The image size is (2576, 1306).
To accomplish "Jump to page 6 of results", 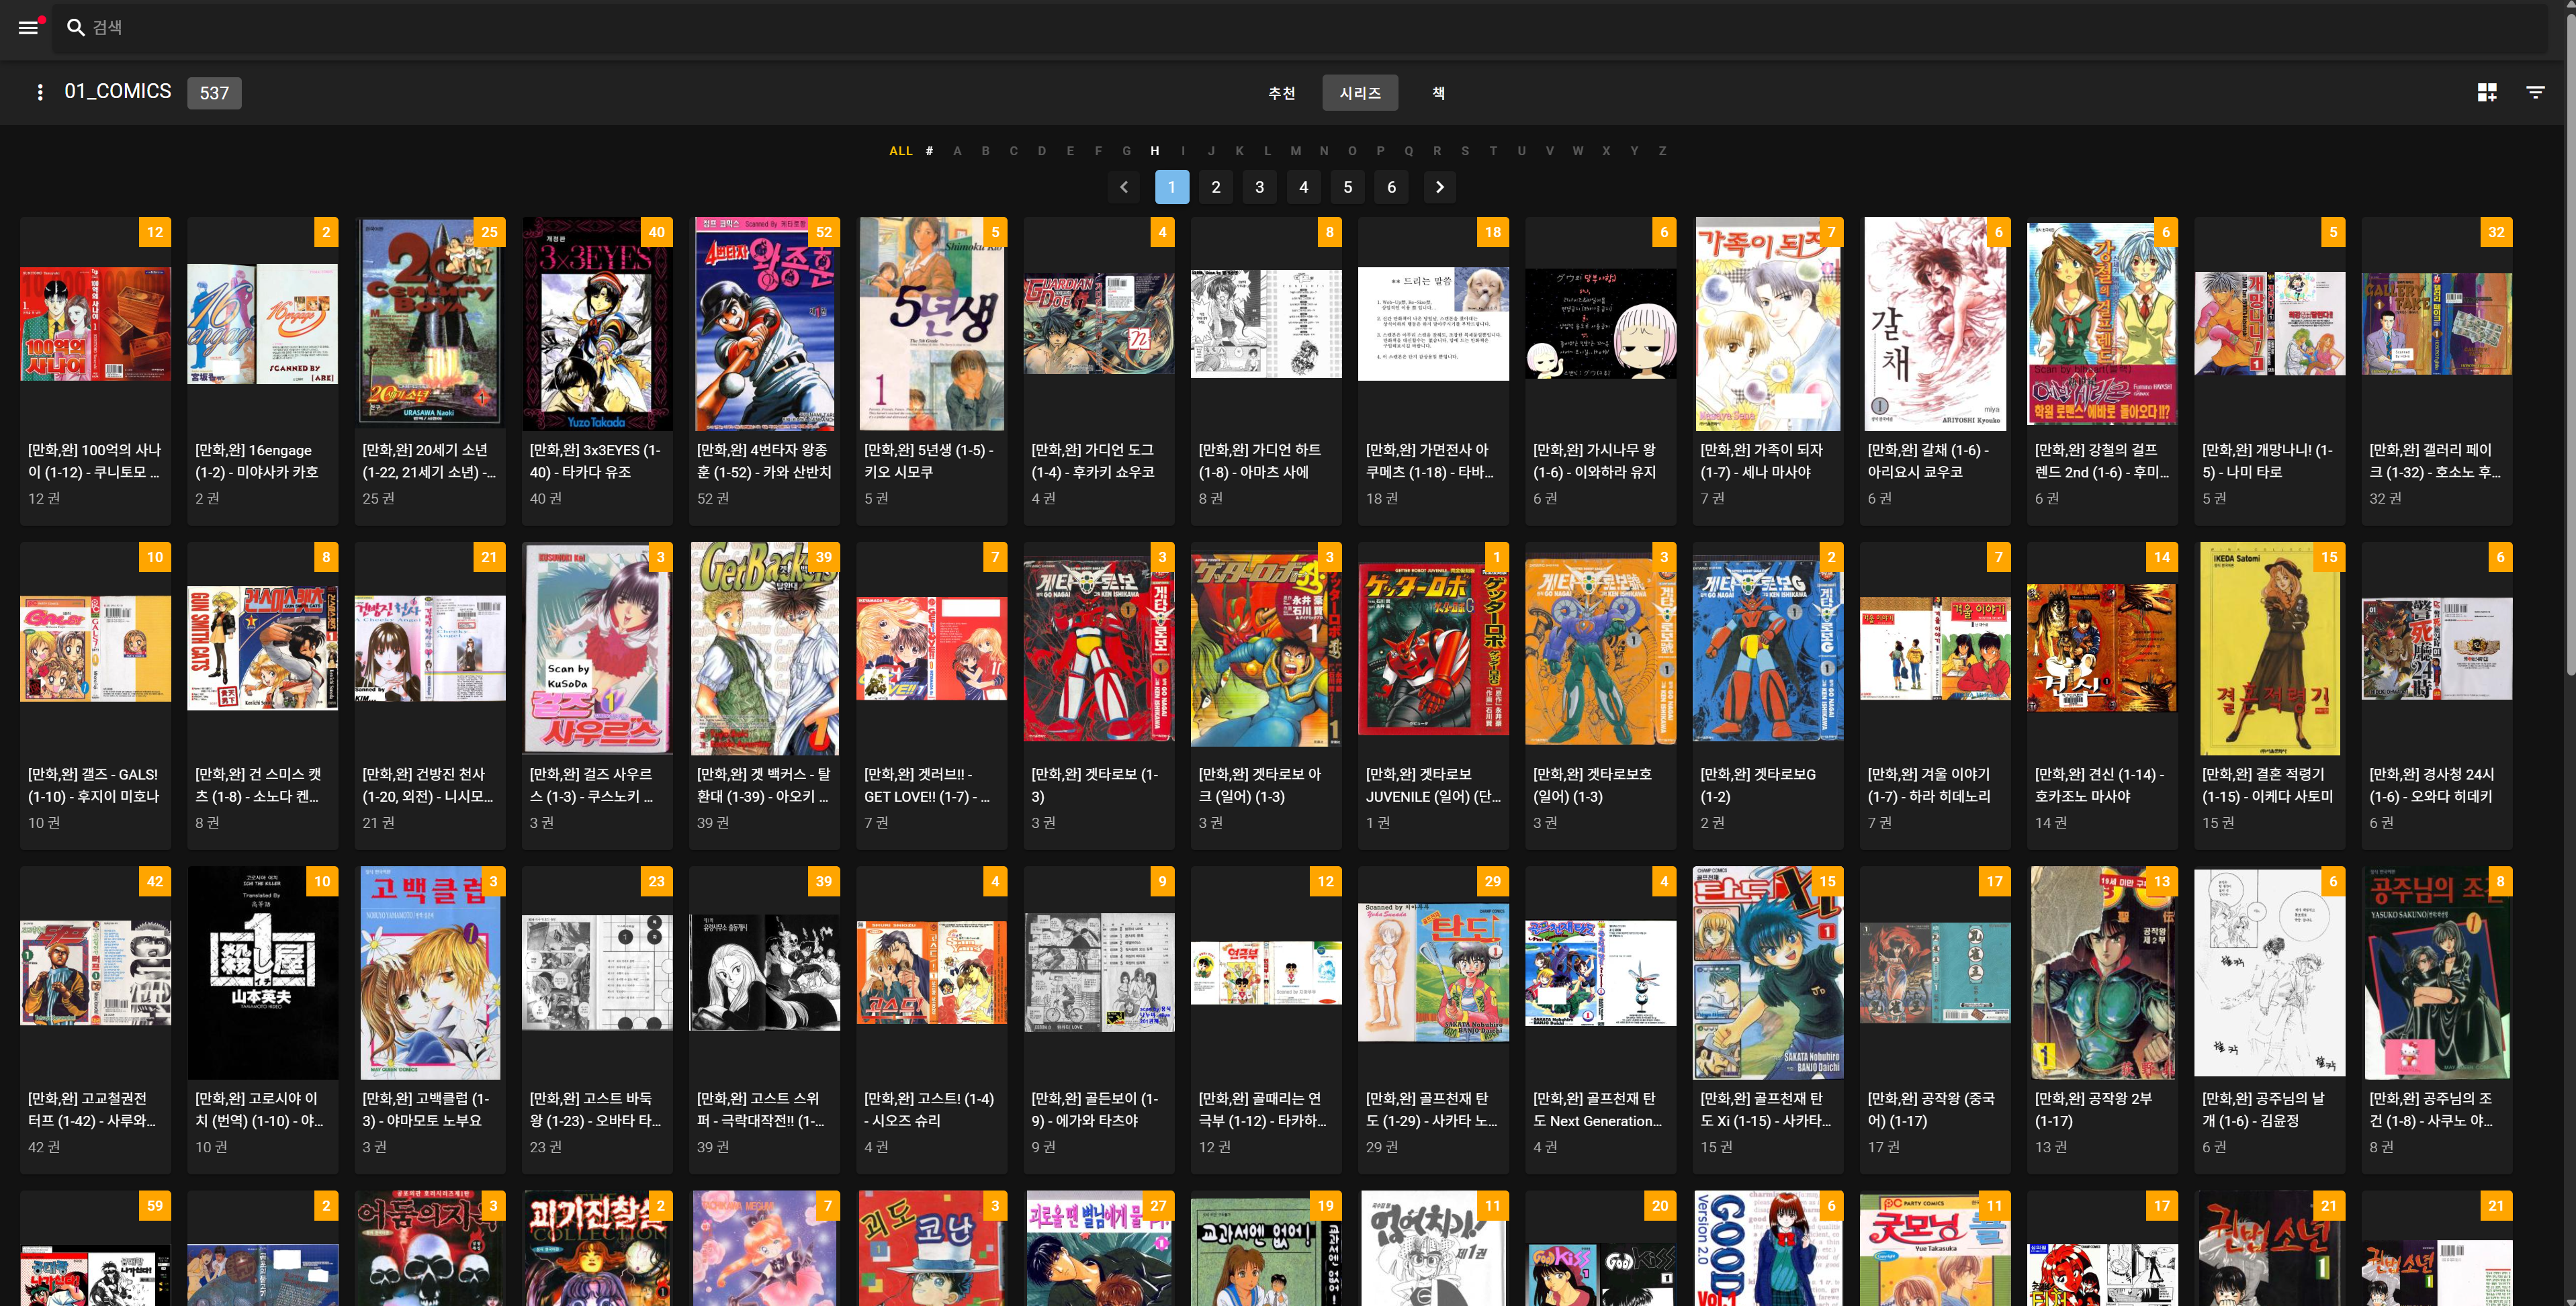I will click(1391, 187).
